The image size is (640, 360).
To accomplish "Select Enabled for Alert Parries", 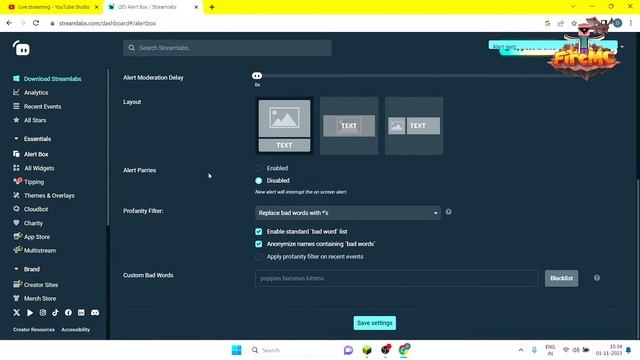I will click(259, 168).
